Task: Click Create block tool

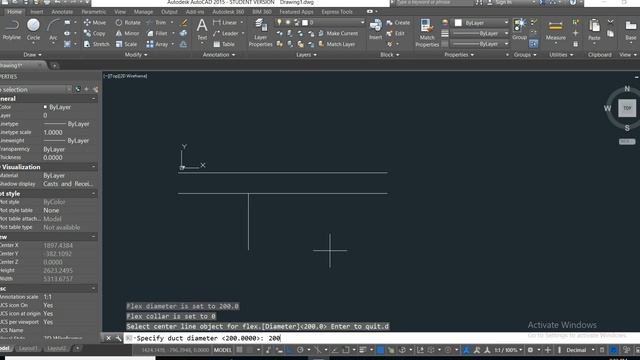Action: pyautogui.click(x=398, y=22)
